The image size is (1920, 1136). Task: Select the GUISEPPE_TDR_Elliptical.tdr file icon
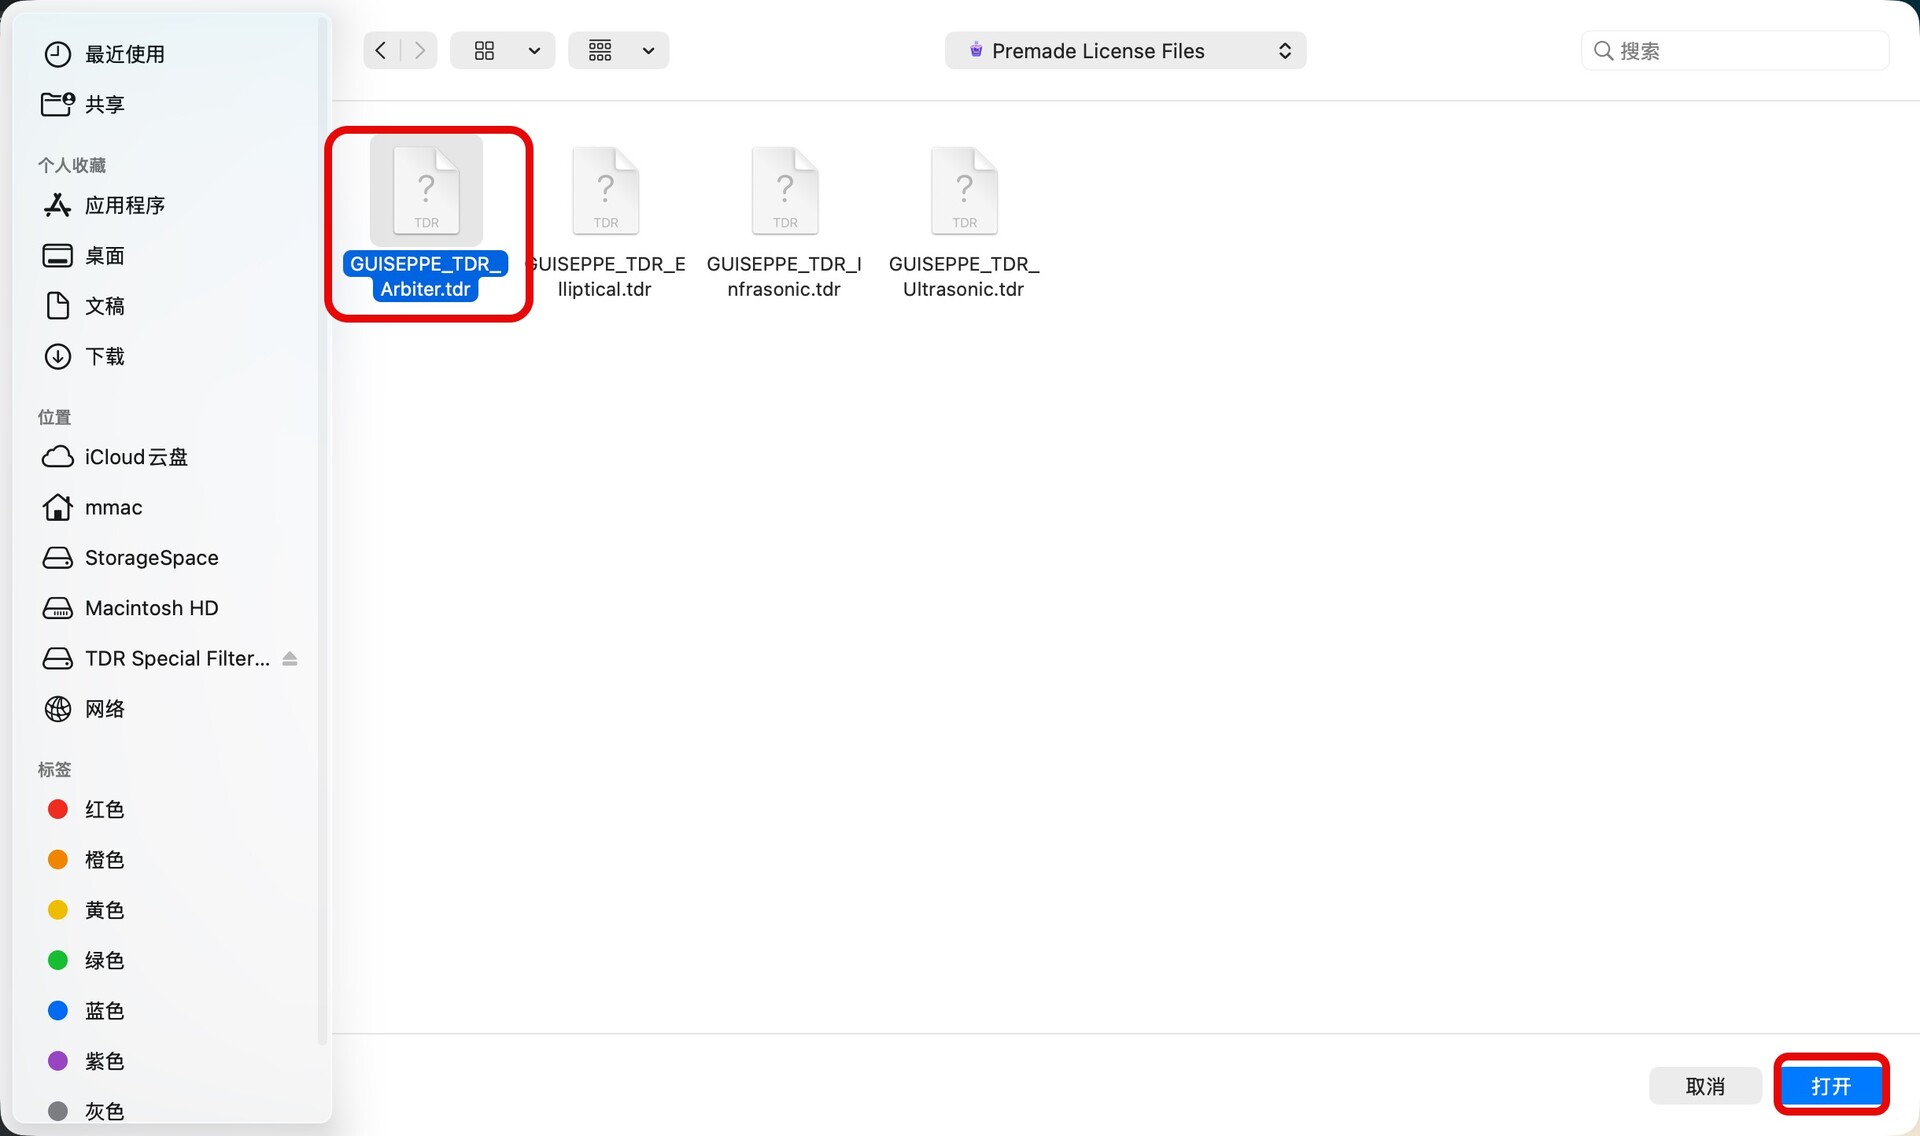pyautogui.click(x=606, y=190)
